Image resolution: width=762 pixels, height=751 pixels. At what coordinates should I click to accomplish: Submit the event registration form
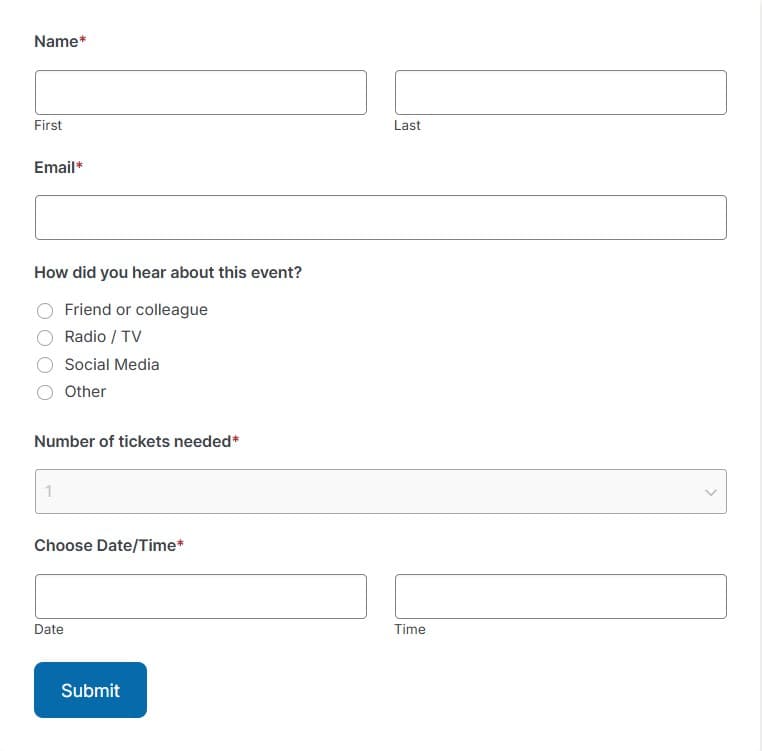(90, 690)
